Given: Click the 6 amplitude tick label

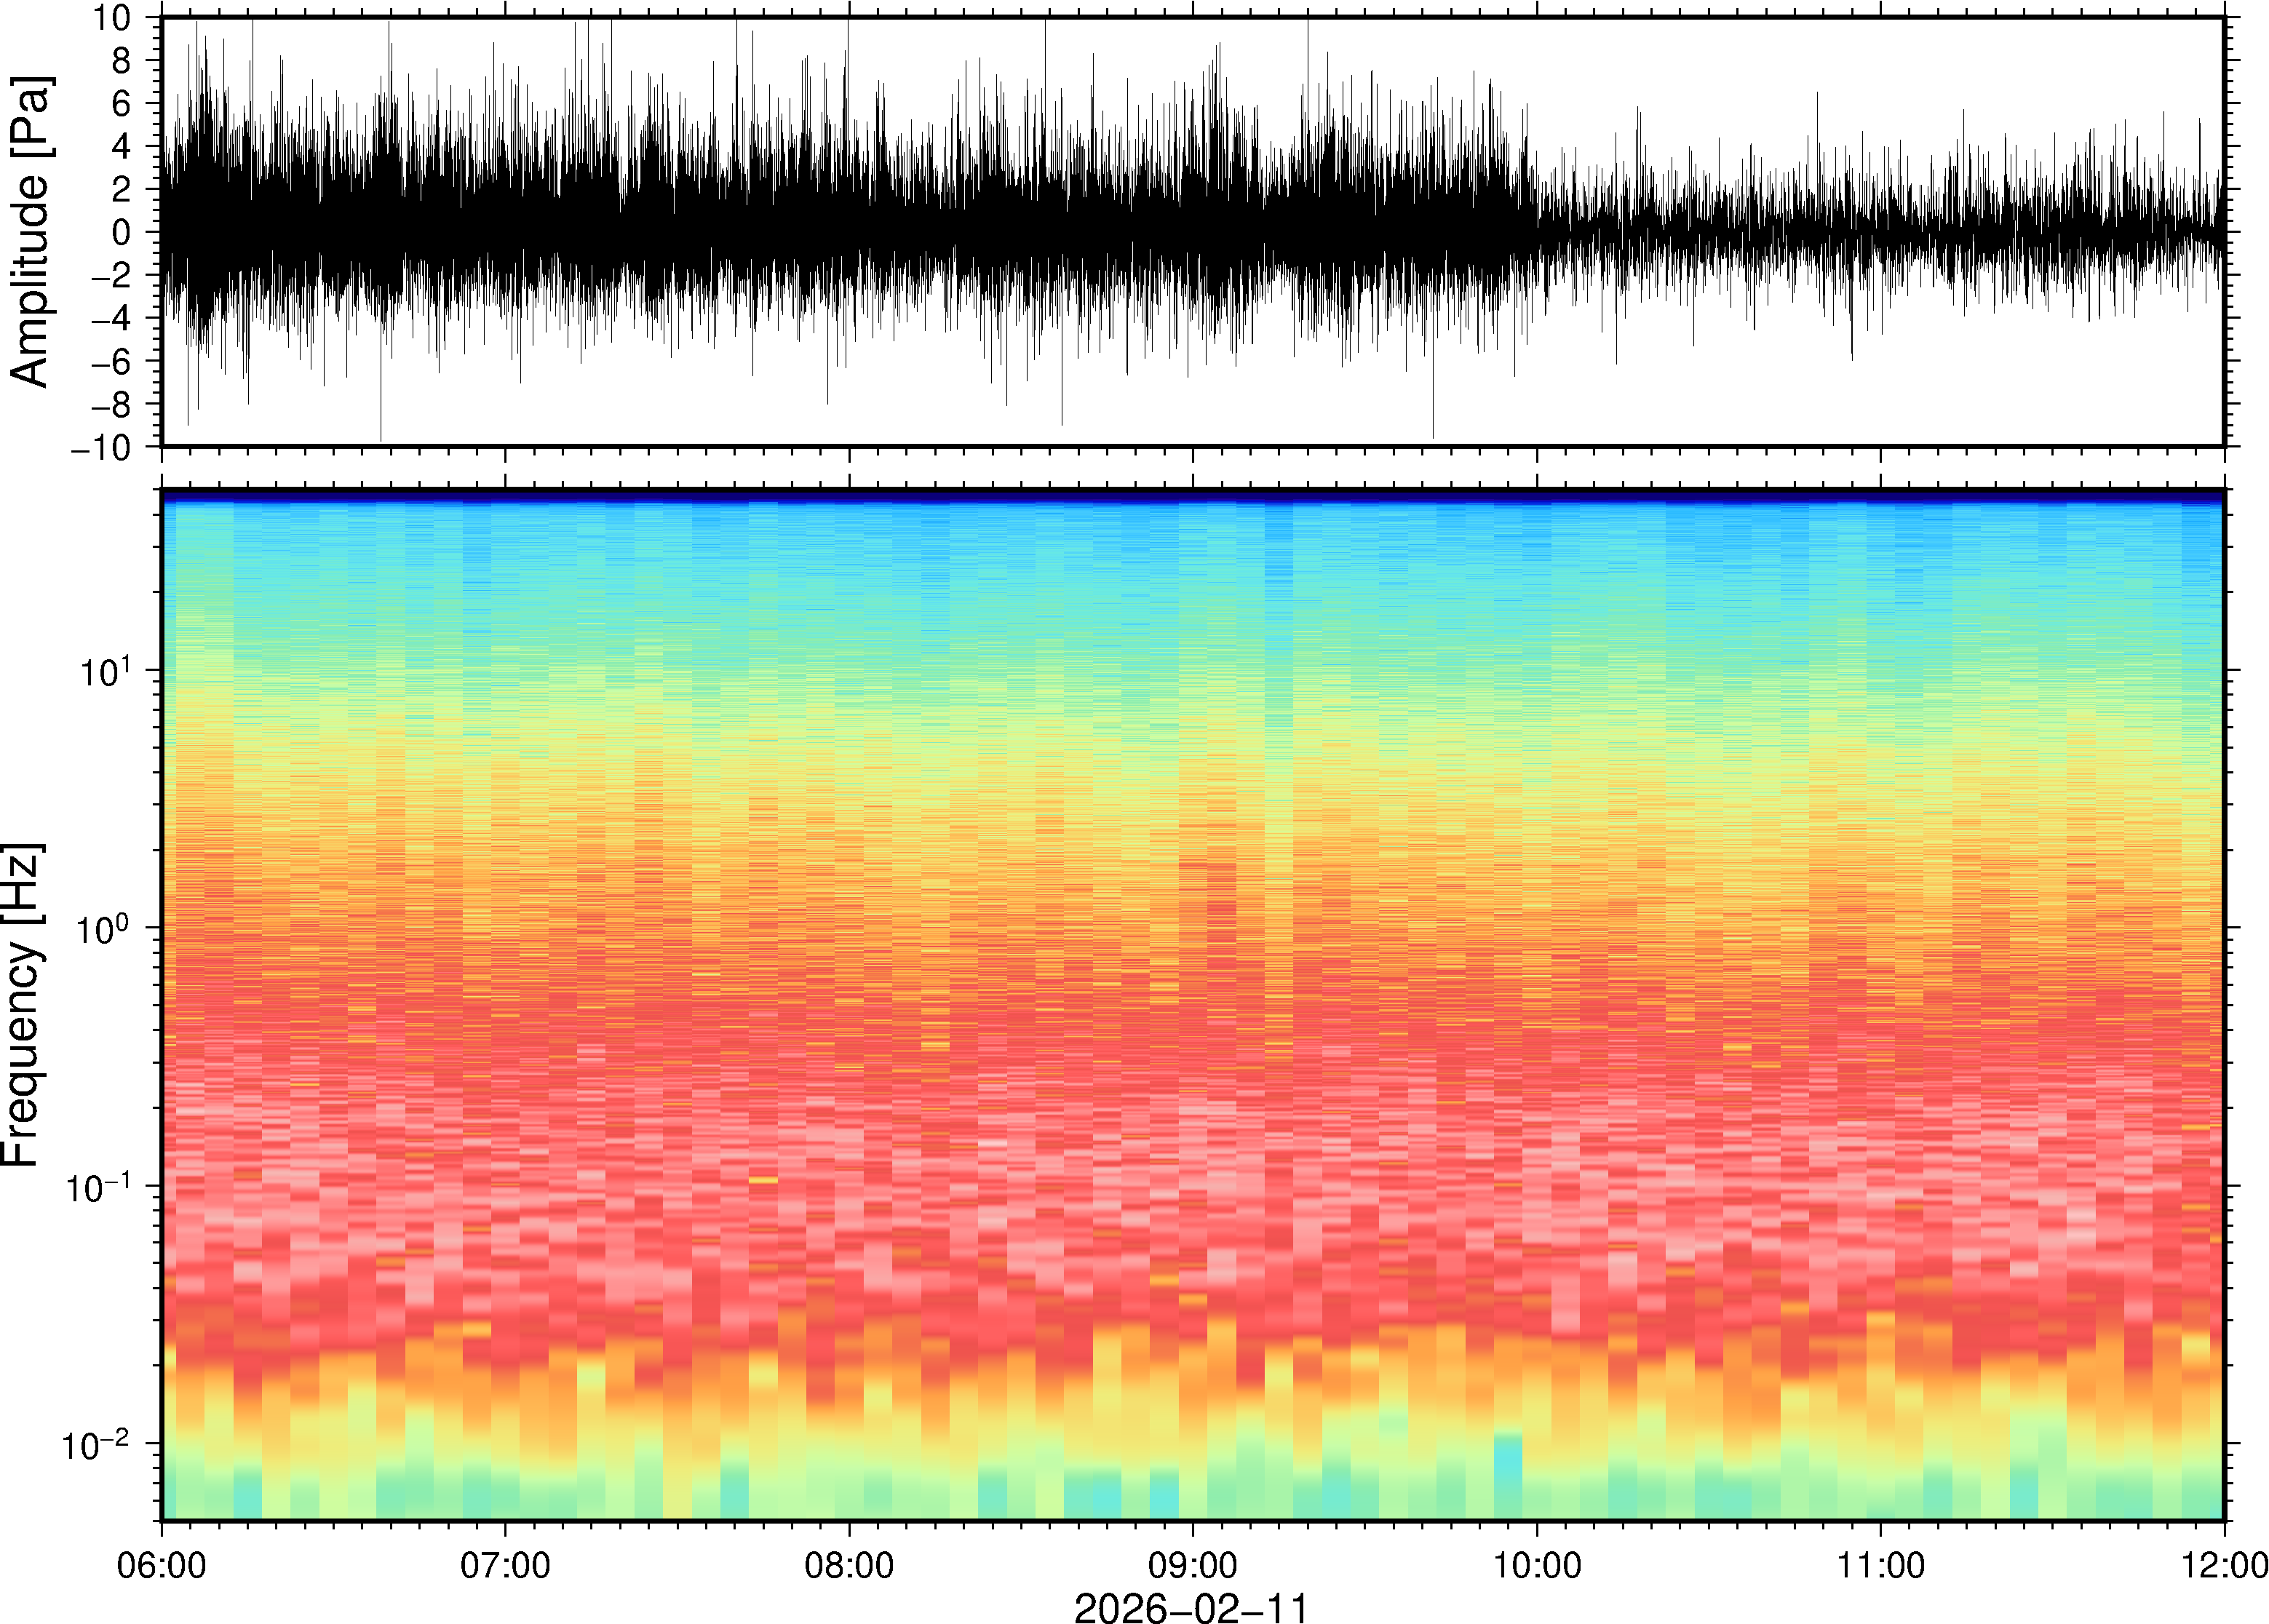Looking at the screenshot, I should point(122,103).
